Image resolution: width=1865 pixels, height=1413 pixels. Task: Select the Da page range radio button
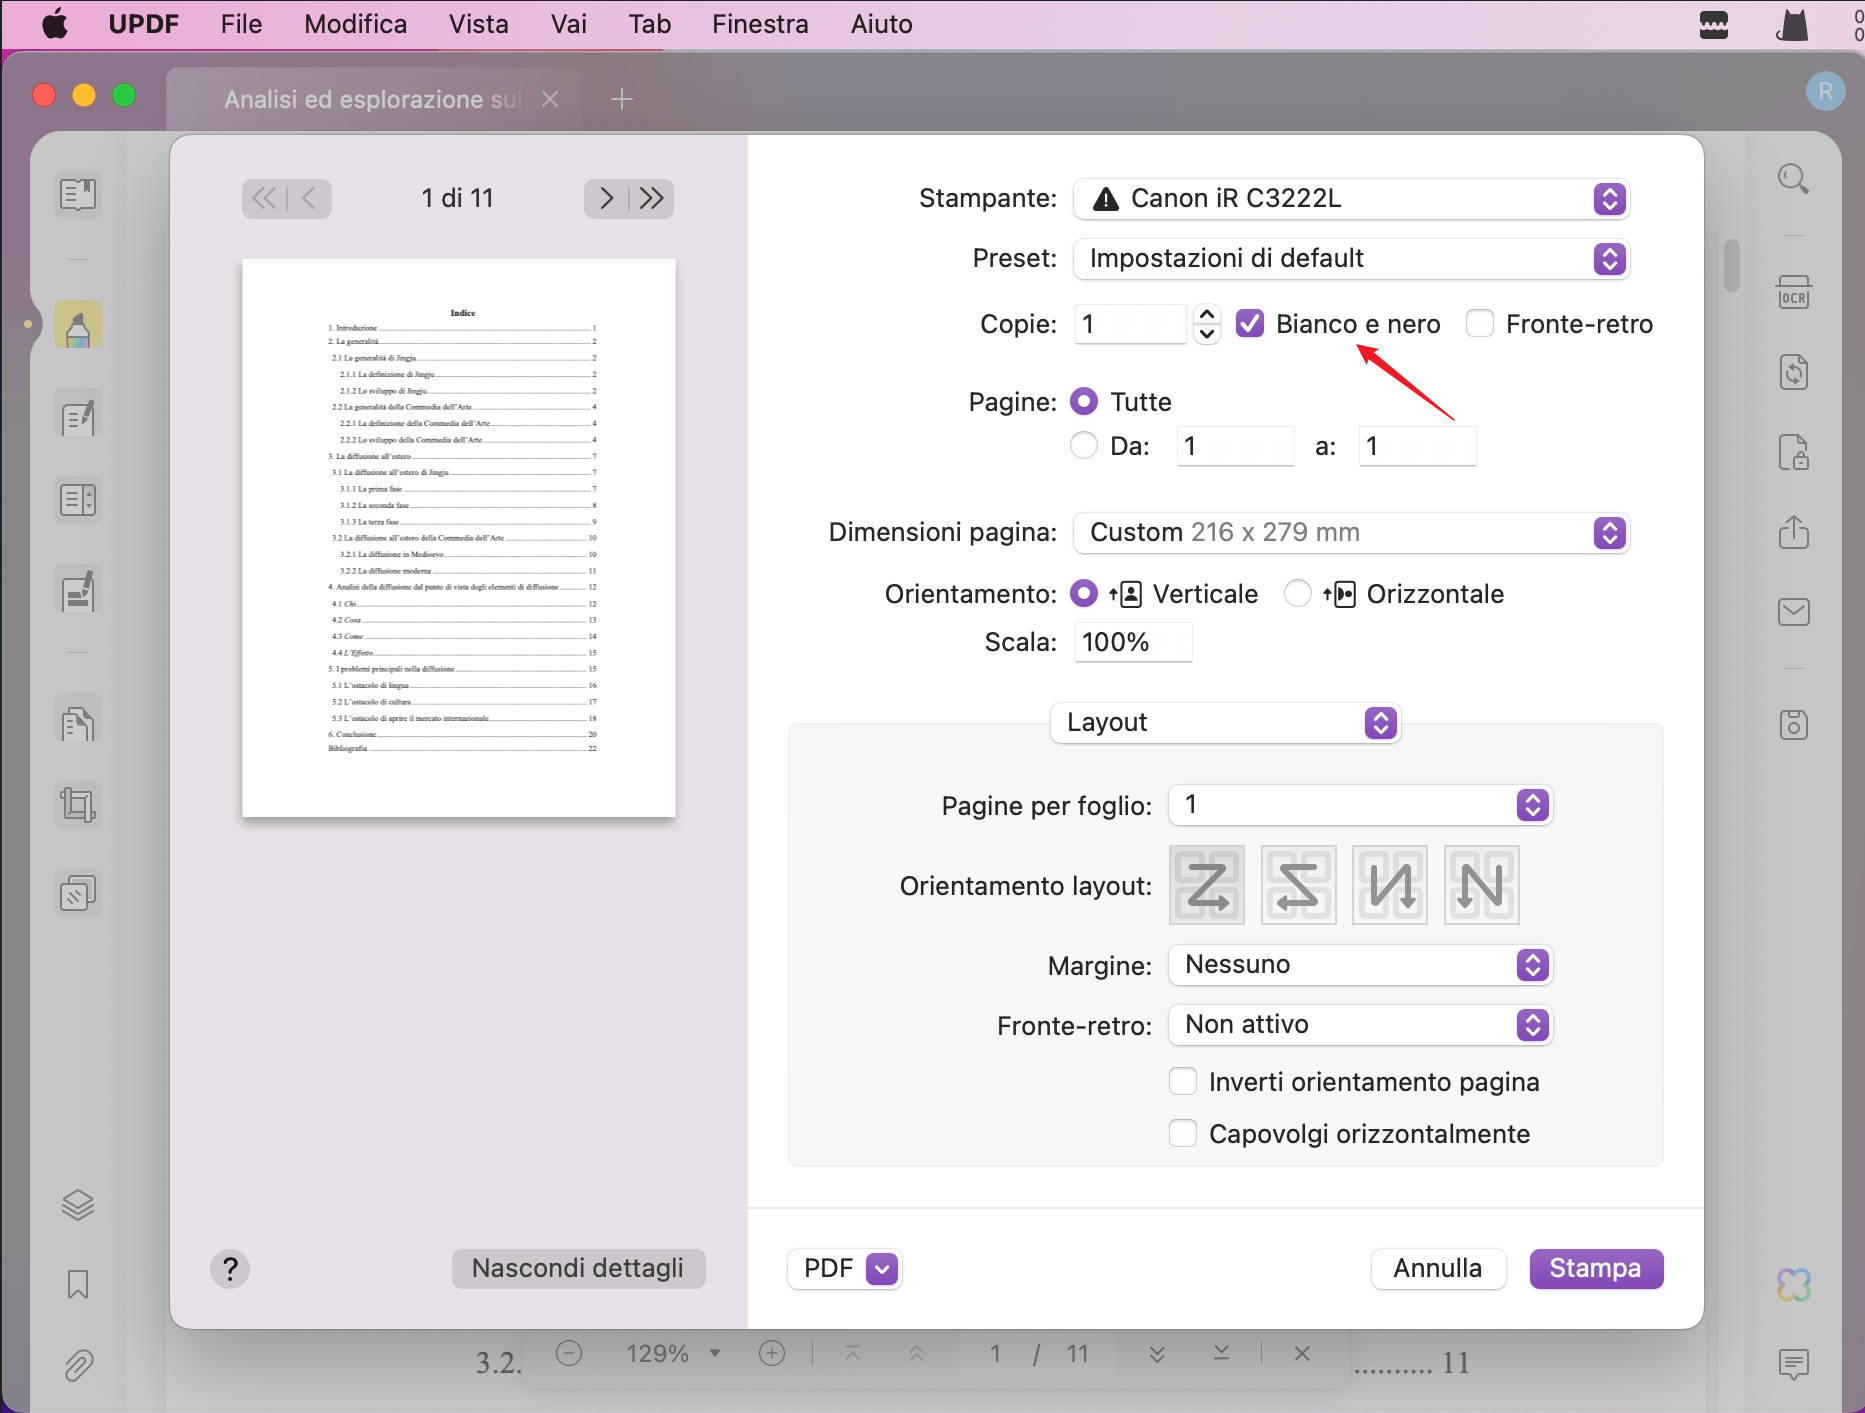click(x=1084, y=446)
